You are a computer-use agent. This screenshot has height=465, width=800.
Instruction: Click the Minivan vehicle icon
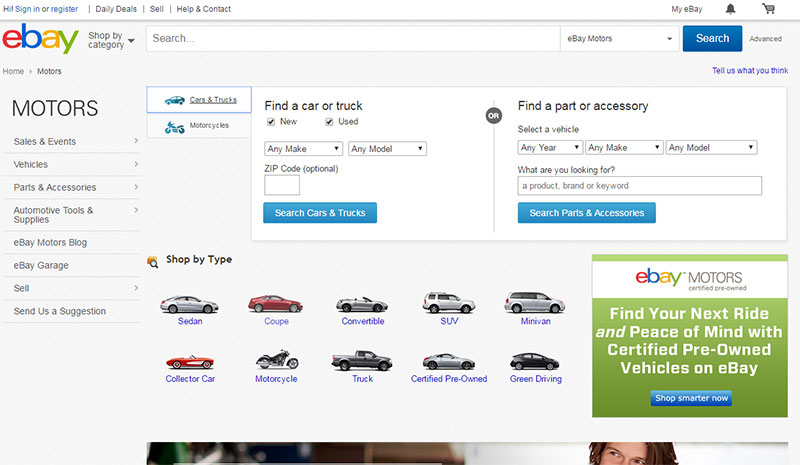[x=535, y=303]
